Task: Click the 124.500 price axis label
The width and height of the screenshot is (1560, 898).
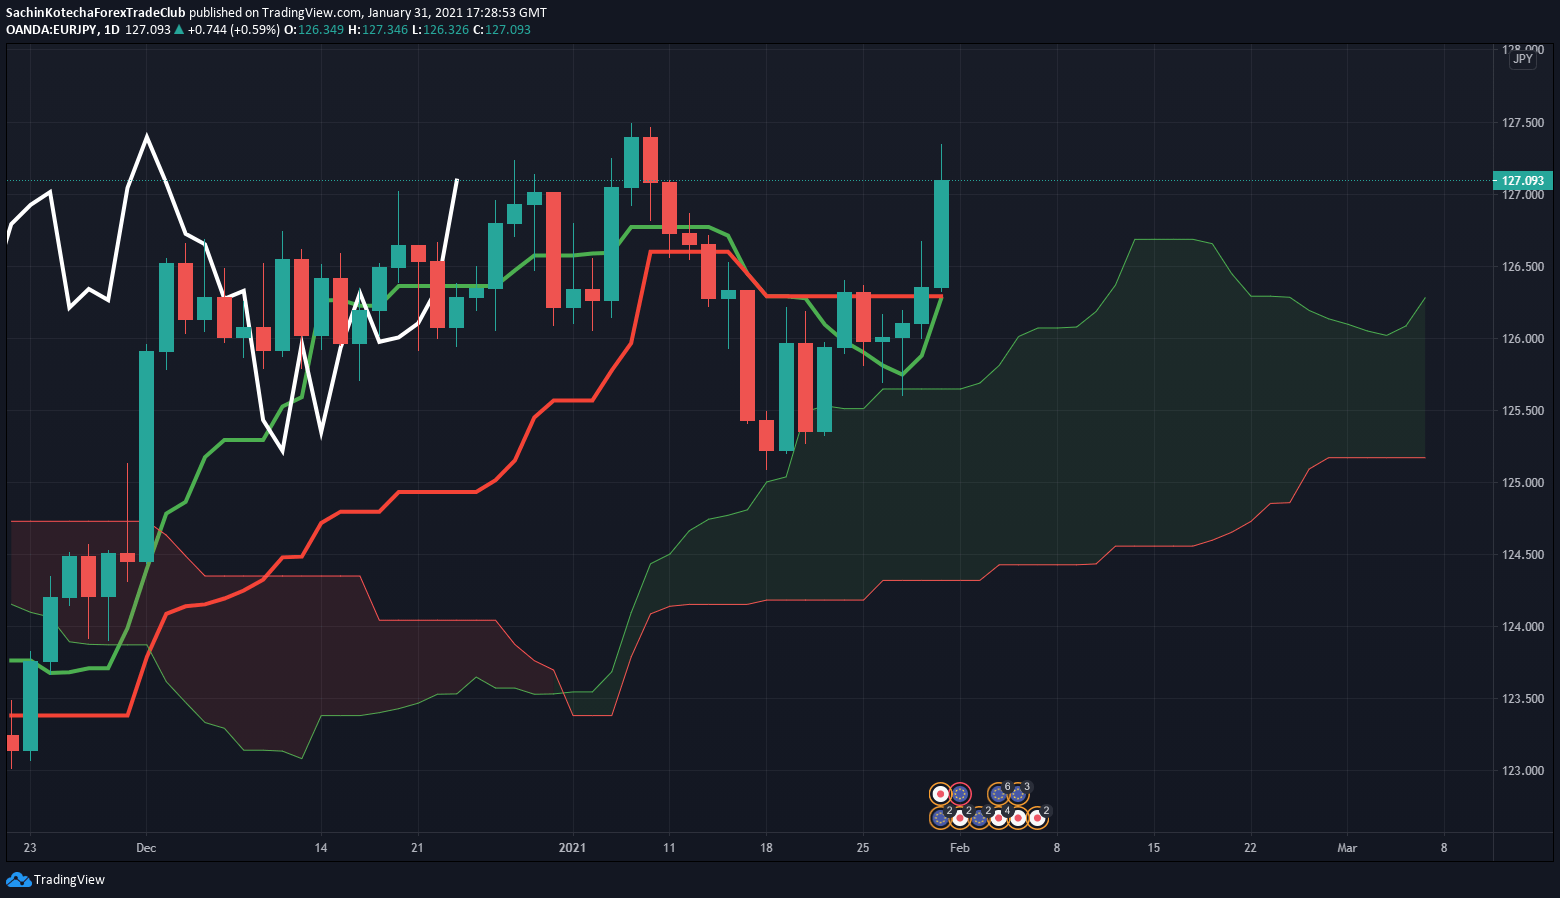Action: (1523, 555)
